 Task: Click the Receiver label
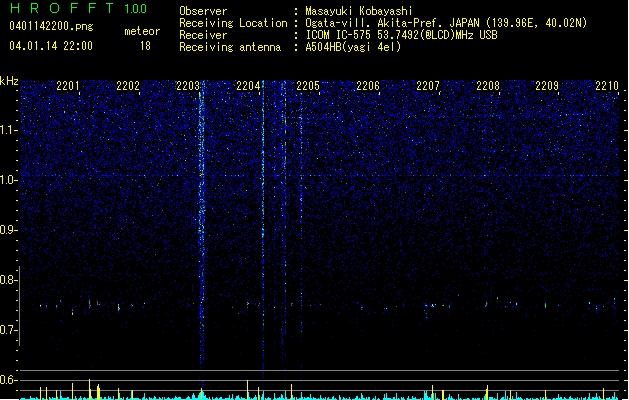pyautogui.click(x=203, y=35)
